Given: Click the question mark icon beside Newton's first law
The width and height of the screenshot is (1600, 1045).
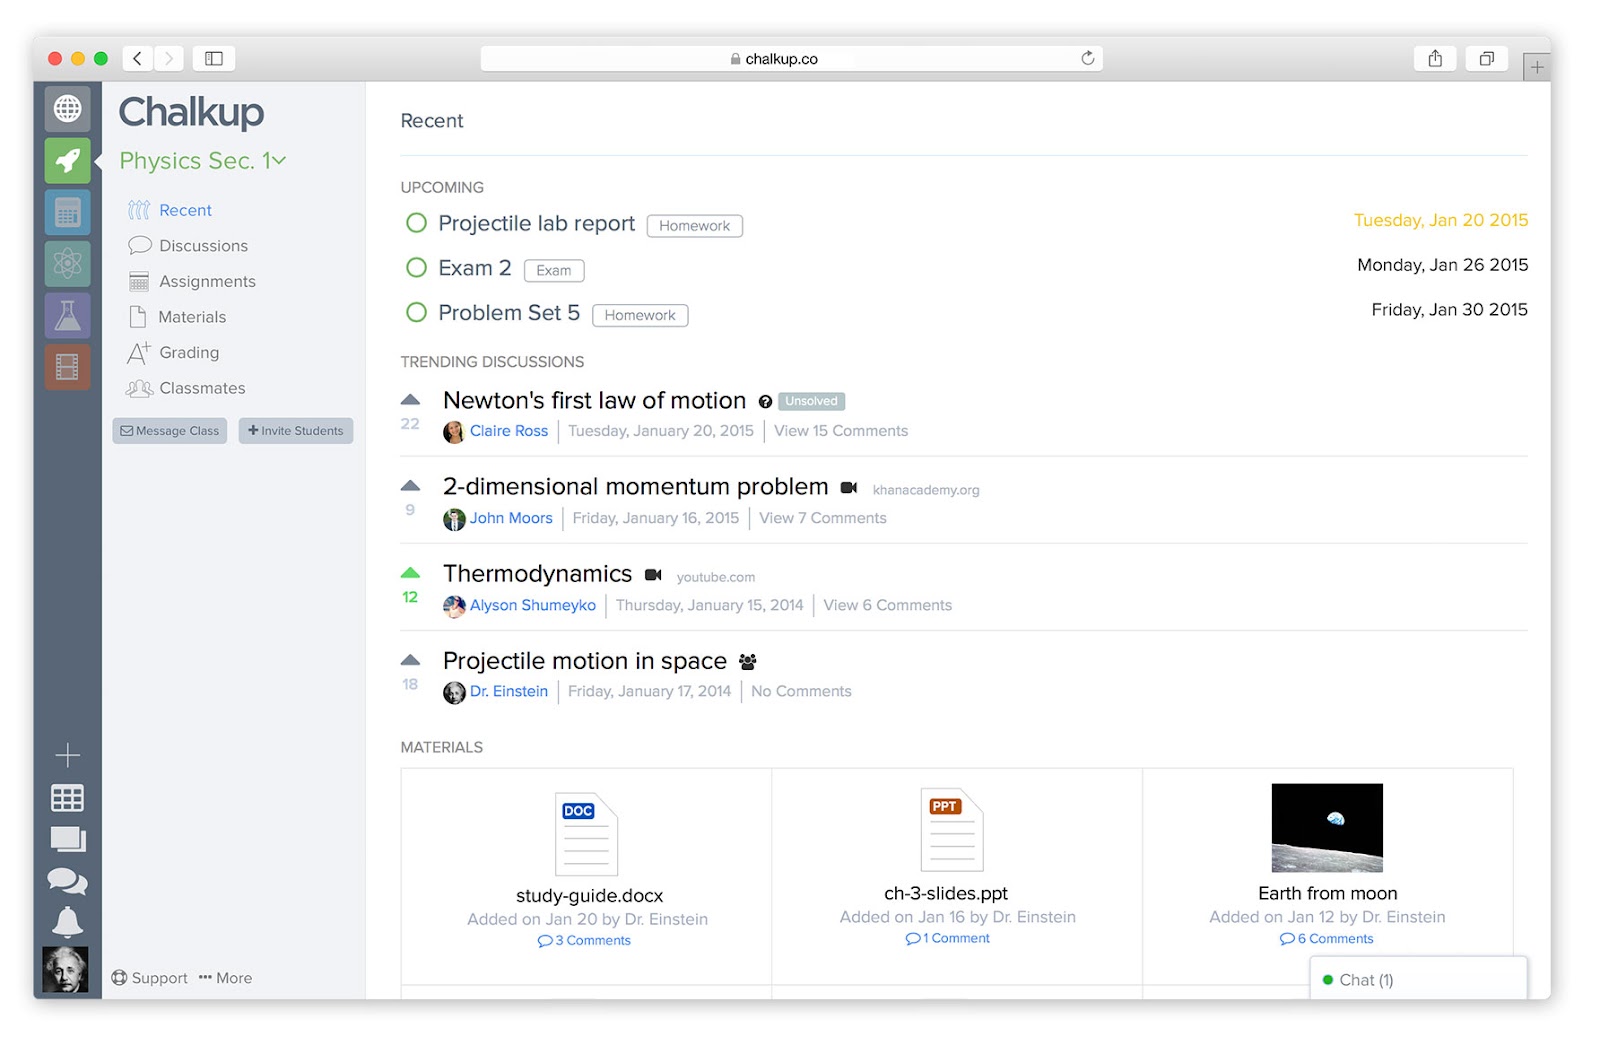Looking at the screenshot, I should [x=765, y=402].
